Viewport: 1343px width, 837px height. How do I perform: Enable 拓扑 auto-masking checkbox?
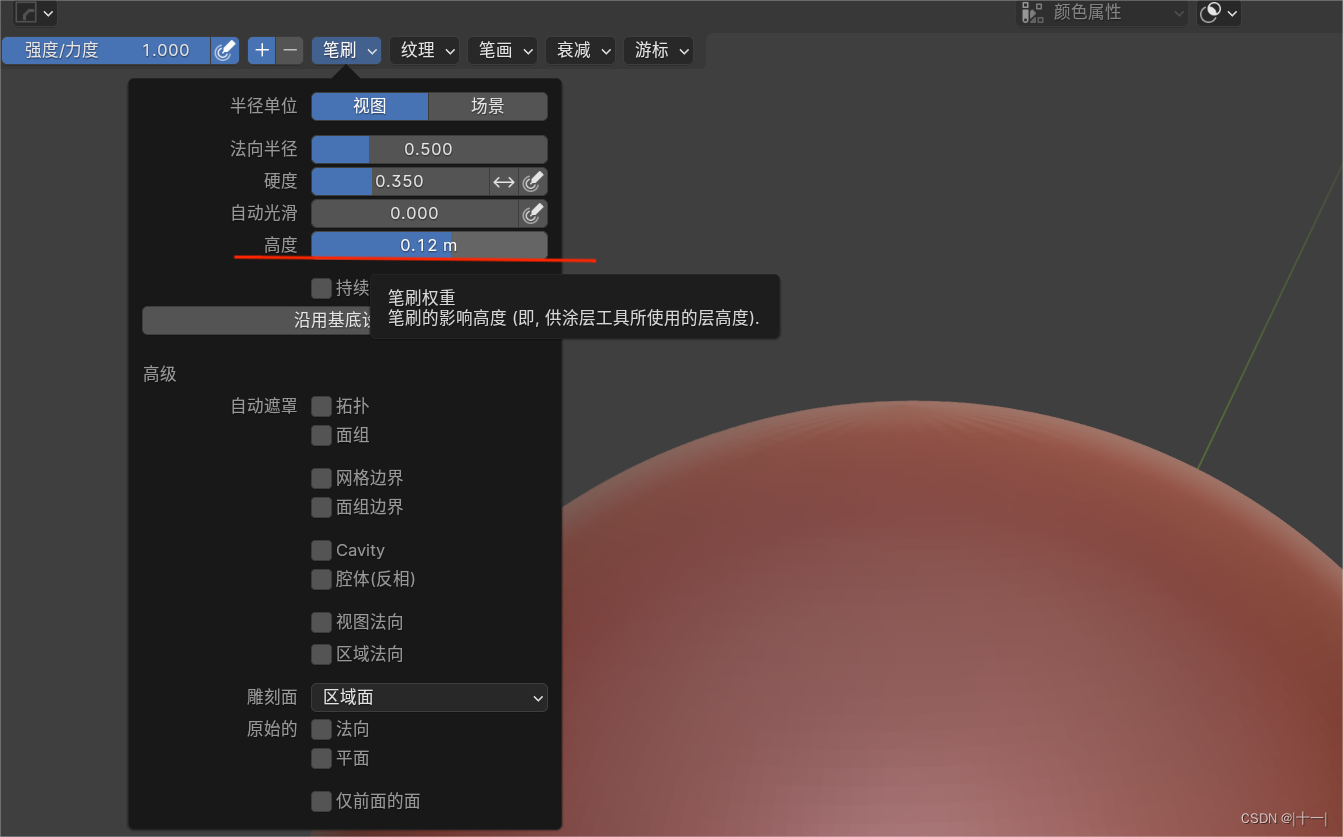coord(321,406)
